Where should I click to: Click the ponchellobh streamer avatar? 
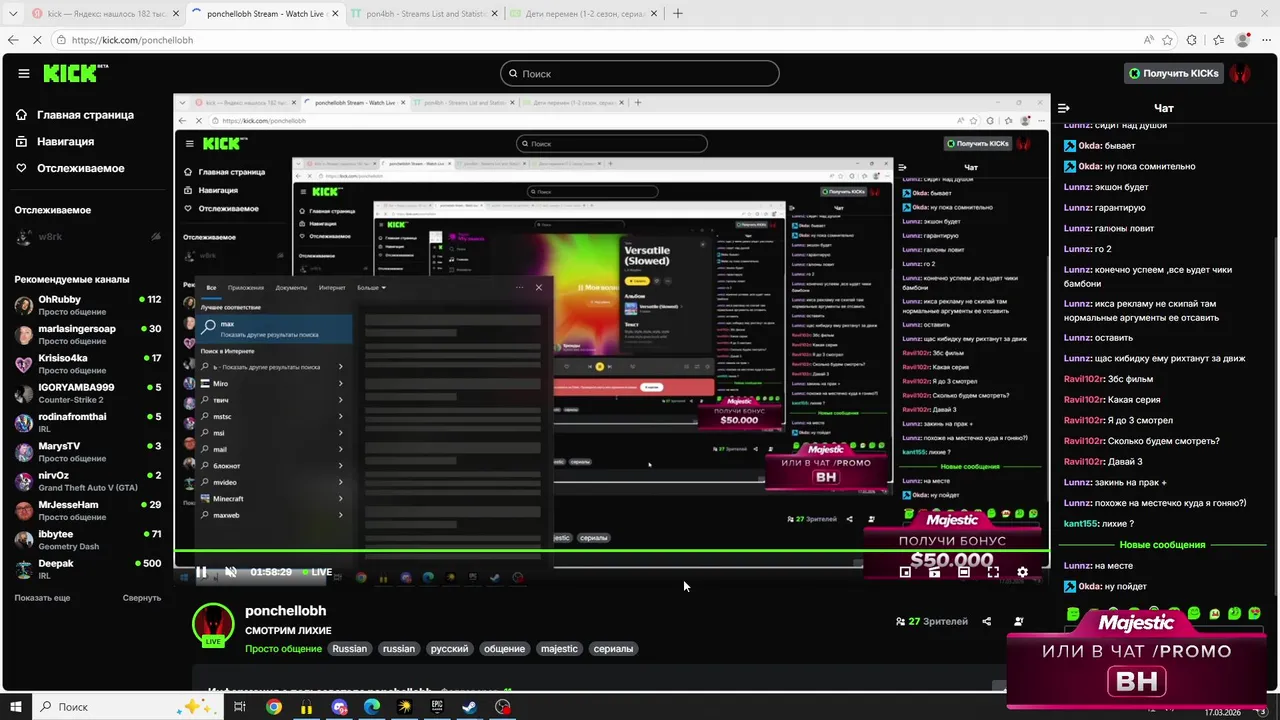pyautogui.click(x=213, y=624)
